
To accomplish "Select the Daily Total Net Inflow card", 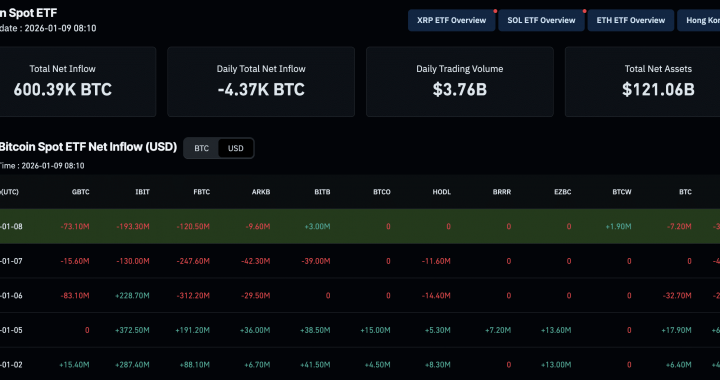I will coord(261,81).
